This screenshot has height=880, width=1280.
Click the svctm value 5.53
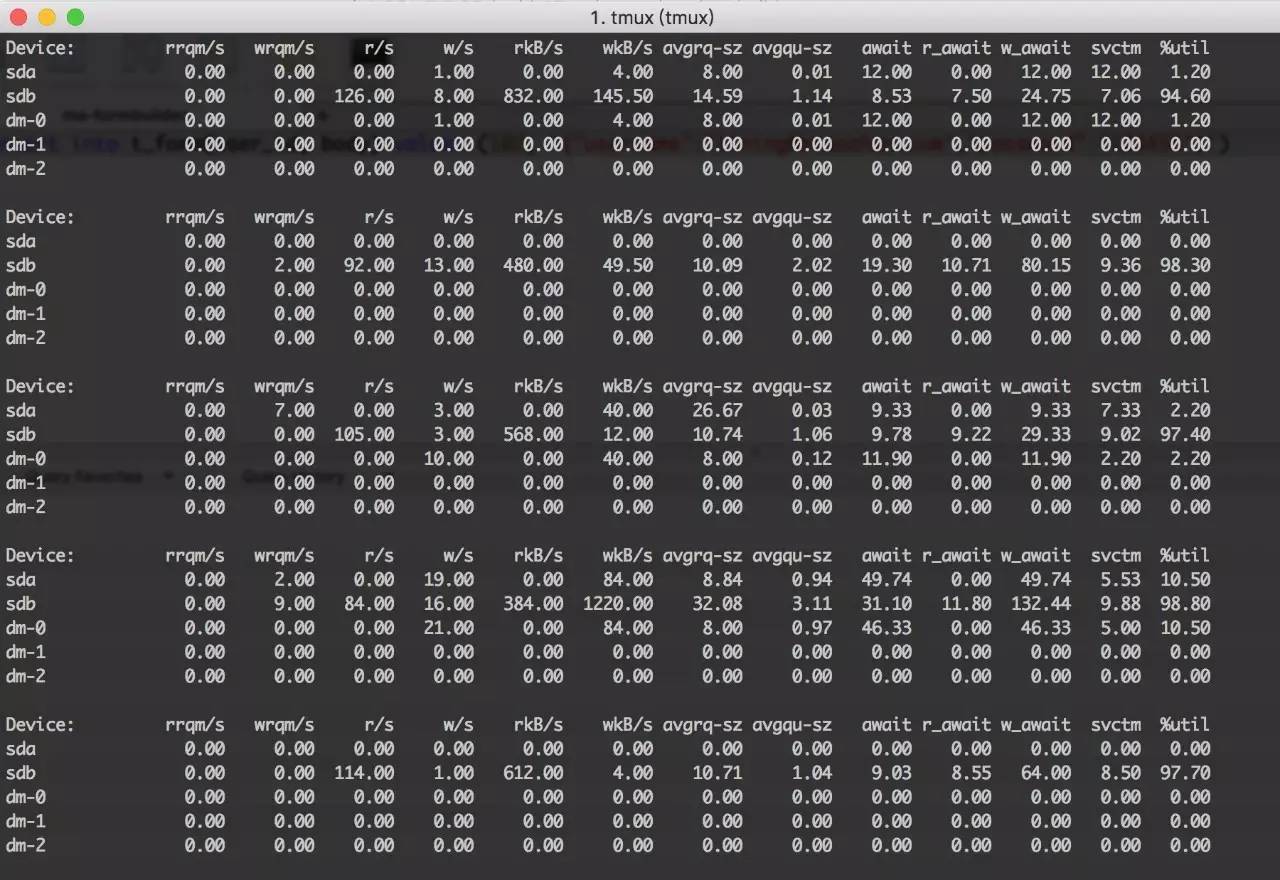tap(1121, 579)
